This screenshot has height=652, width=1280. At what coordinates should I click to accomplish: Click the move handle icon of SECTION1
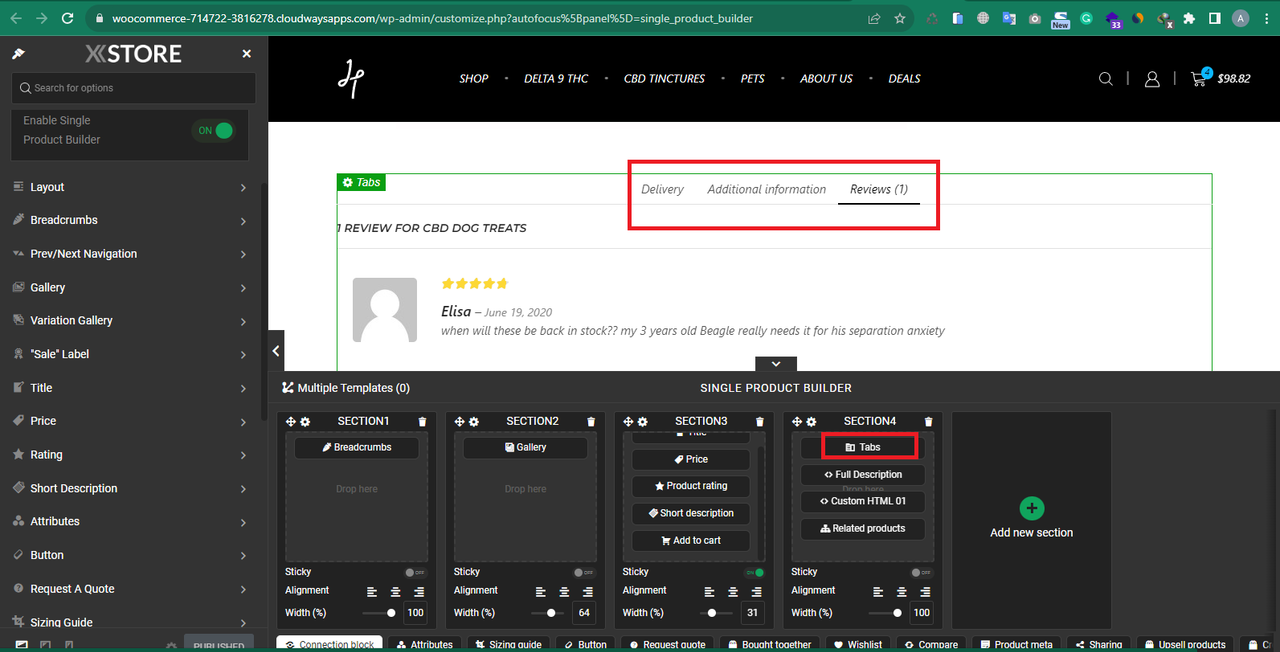click(291, 422)
